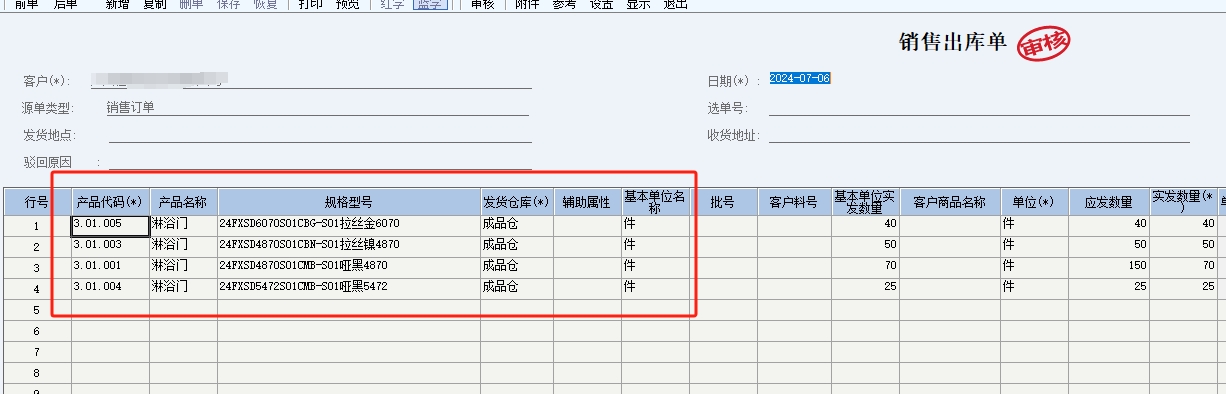Toggle the 蓝字 toolbar button
The height and width of the screenshot is (394, 1226).
tap(429, 4)
